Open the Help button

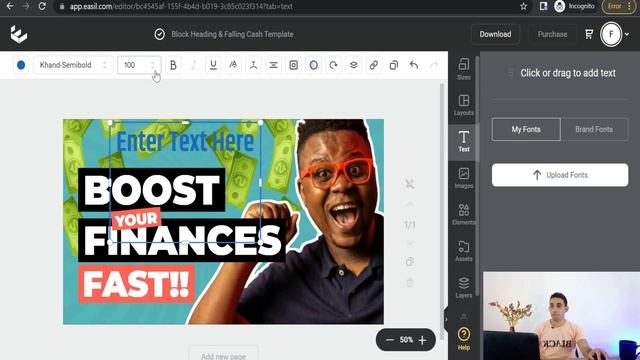[464, 338]
